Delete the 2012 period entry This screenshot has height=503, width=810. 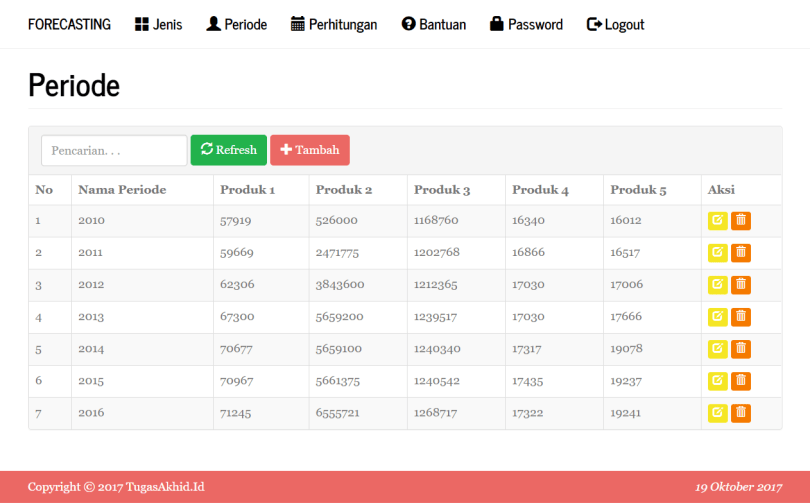click(741, 285)
